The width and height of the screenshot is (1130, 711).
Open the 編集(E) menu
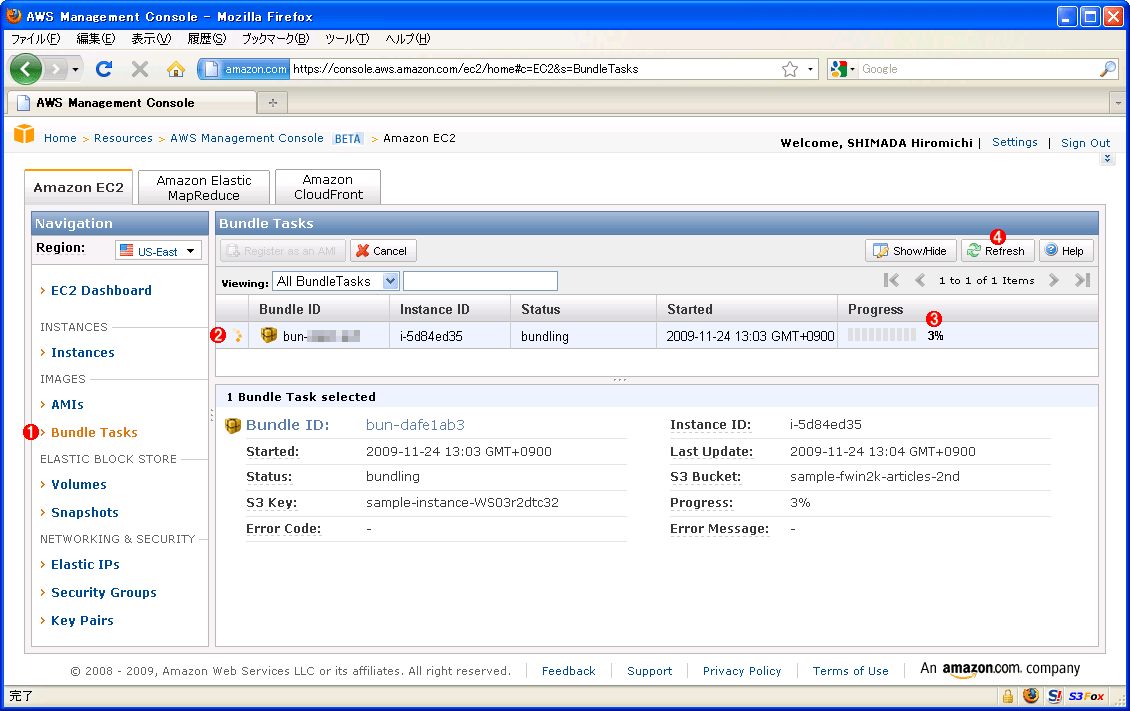[96, 38]
